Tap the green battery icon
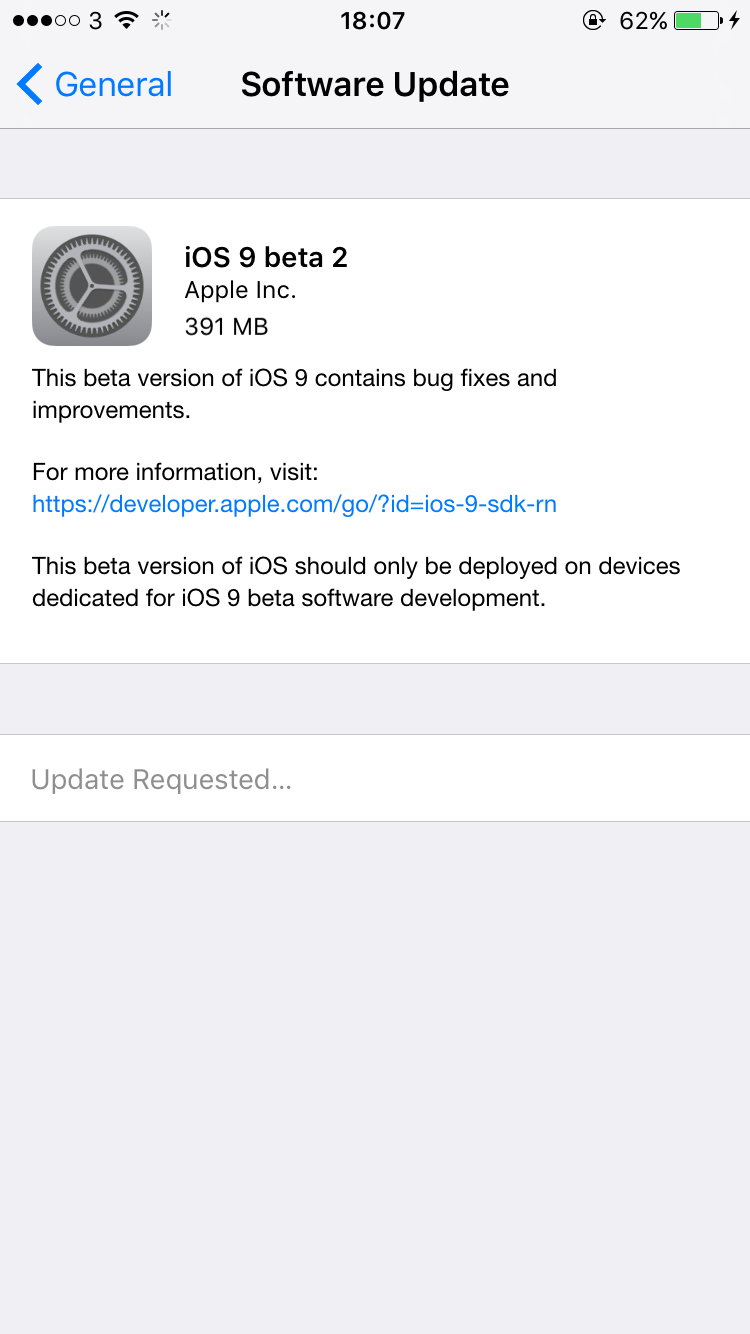The image size is (750, 1334). point(699,20)
